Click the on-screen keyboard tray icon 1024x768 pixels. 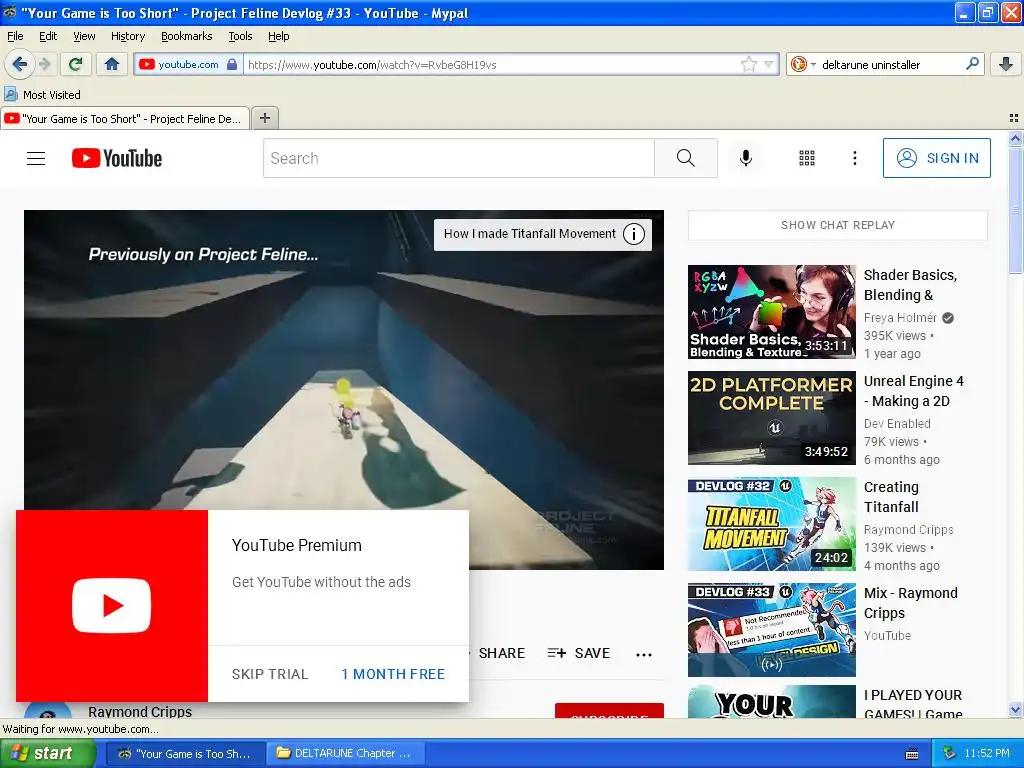(912, 754)
